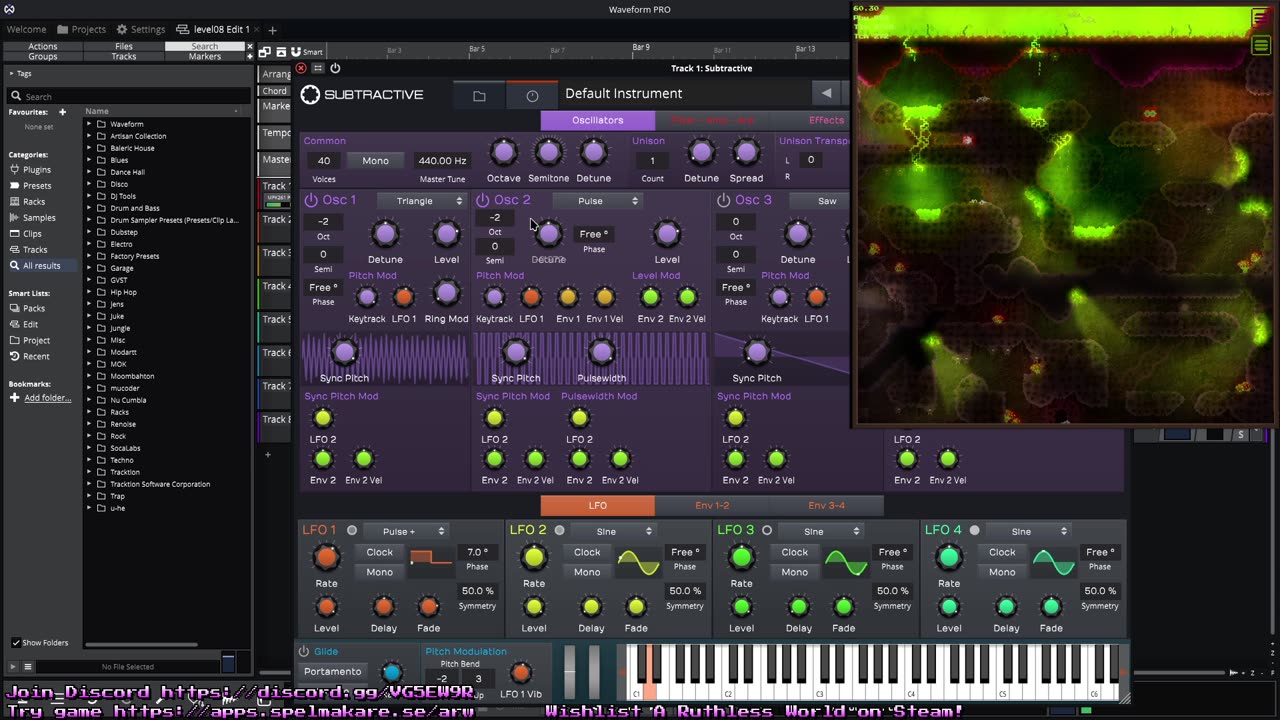1280x720 pixels.
Task: Toggle the LFO 4 indicator dot
Action: [x=974, y=530]
